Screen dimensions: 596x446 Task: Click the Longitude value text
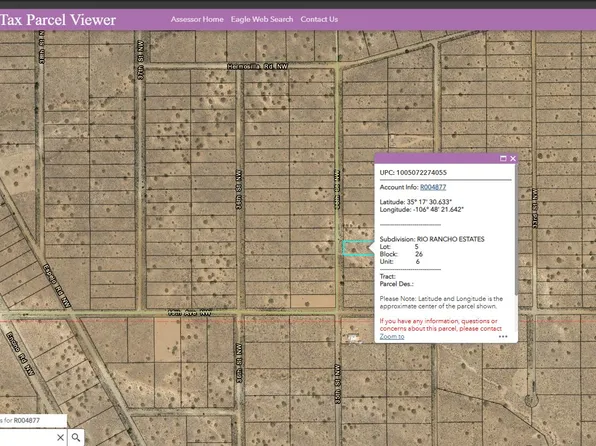(438, 210)
